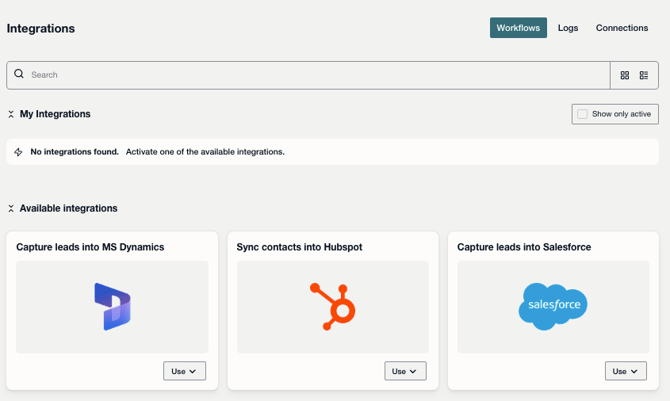
Task: Click the Hubspot logo image
Action: [332, 307]
